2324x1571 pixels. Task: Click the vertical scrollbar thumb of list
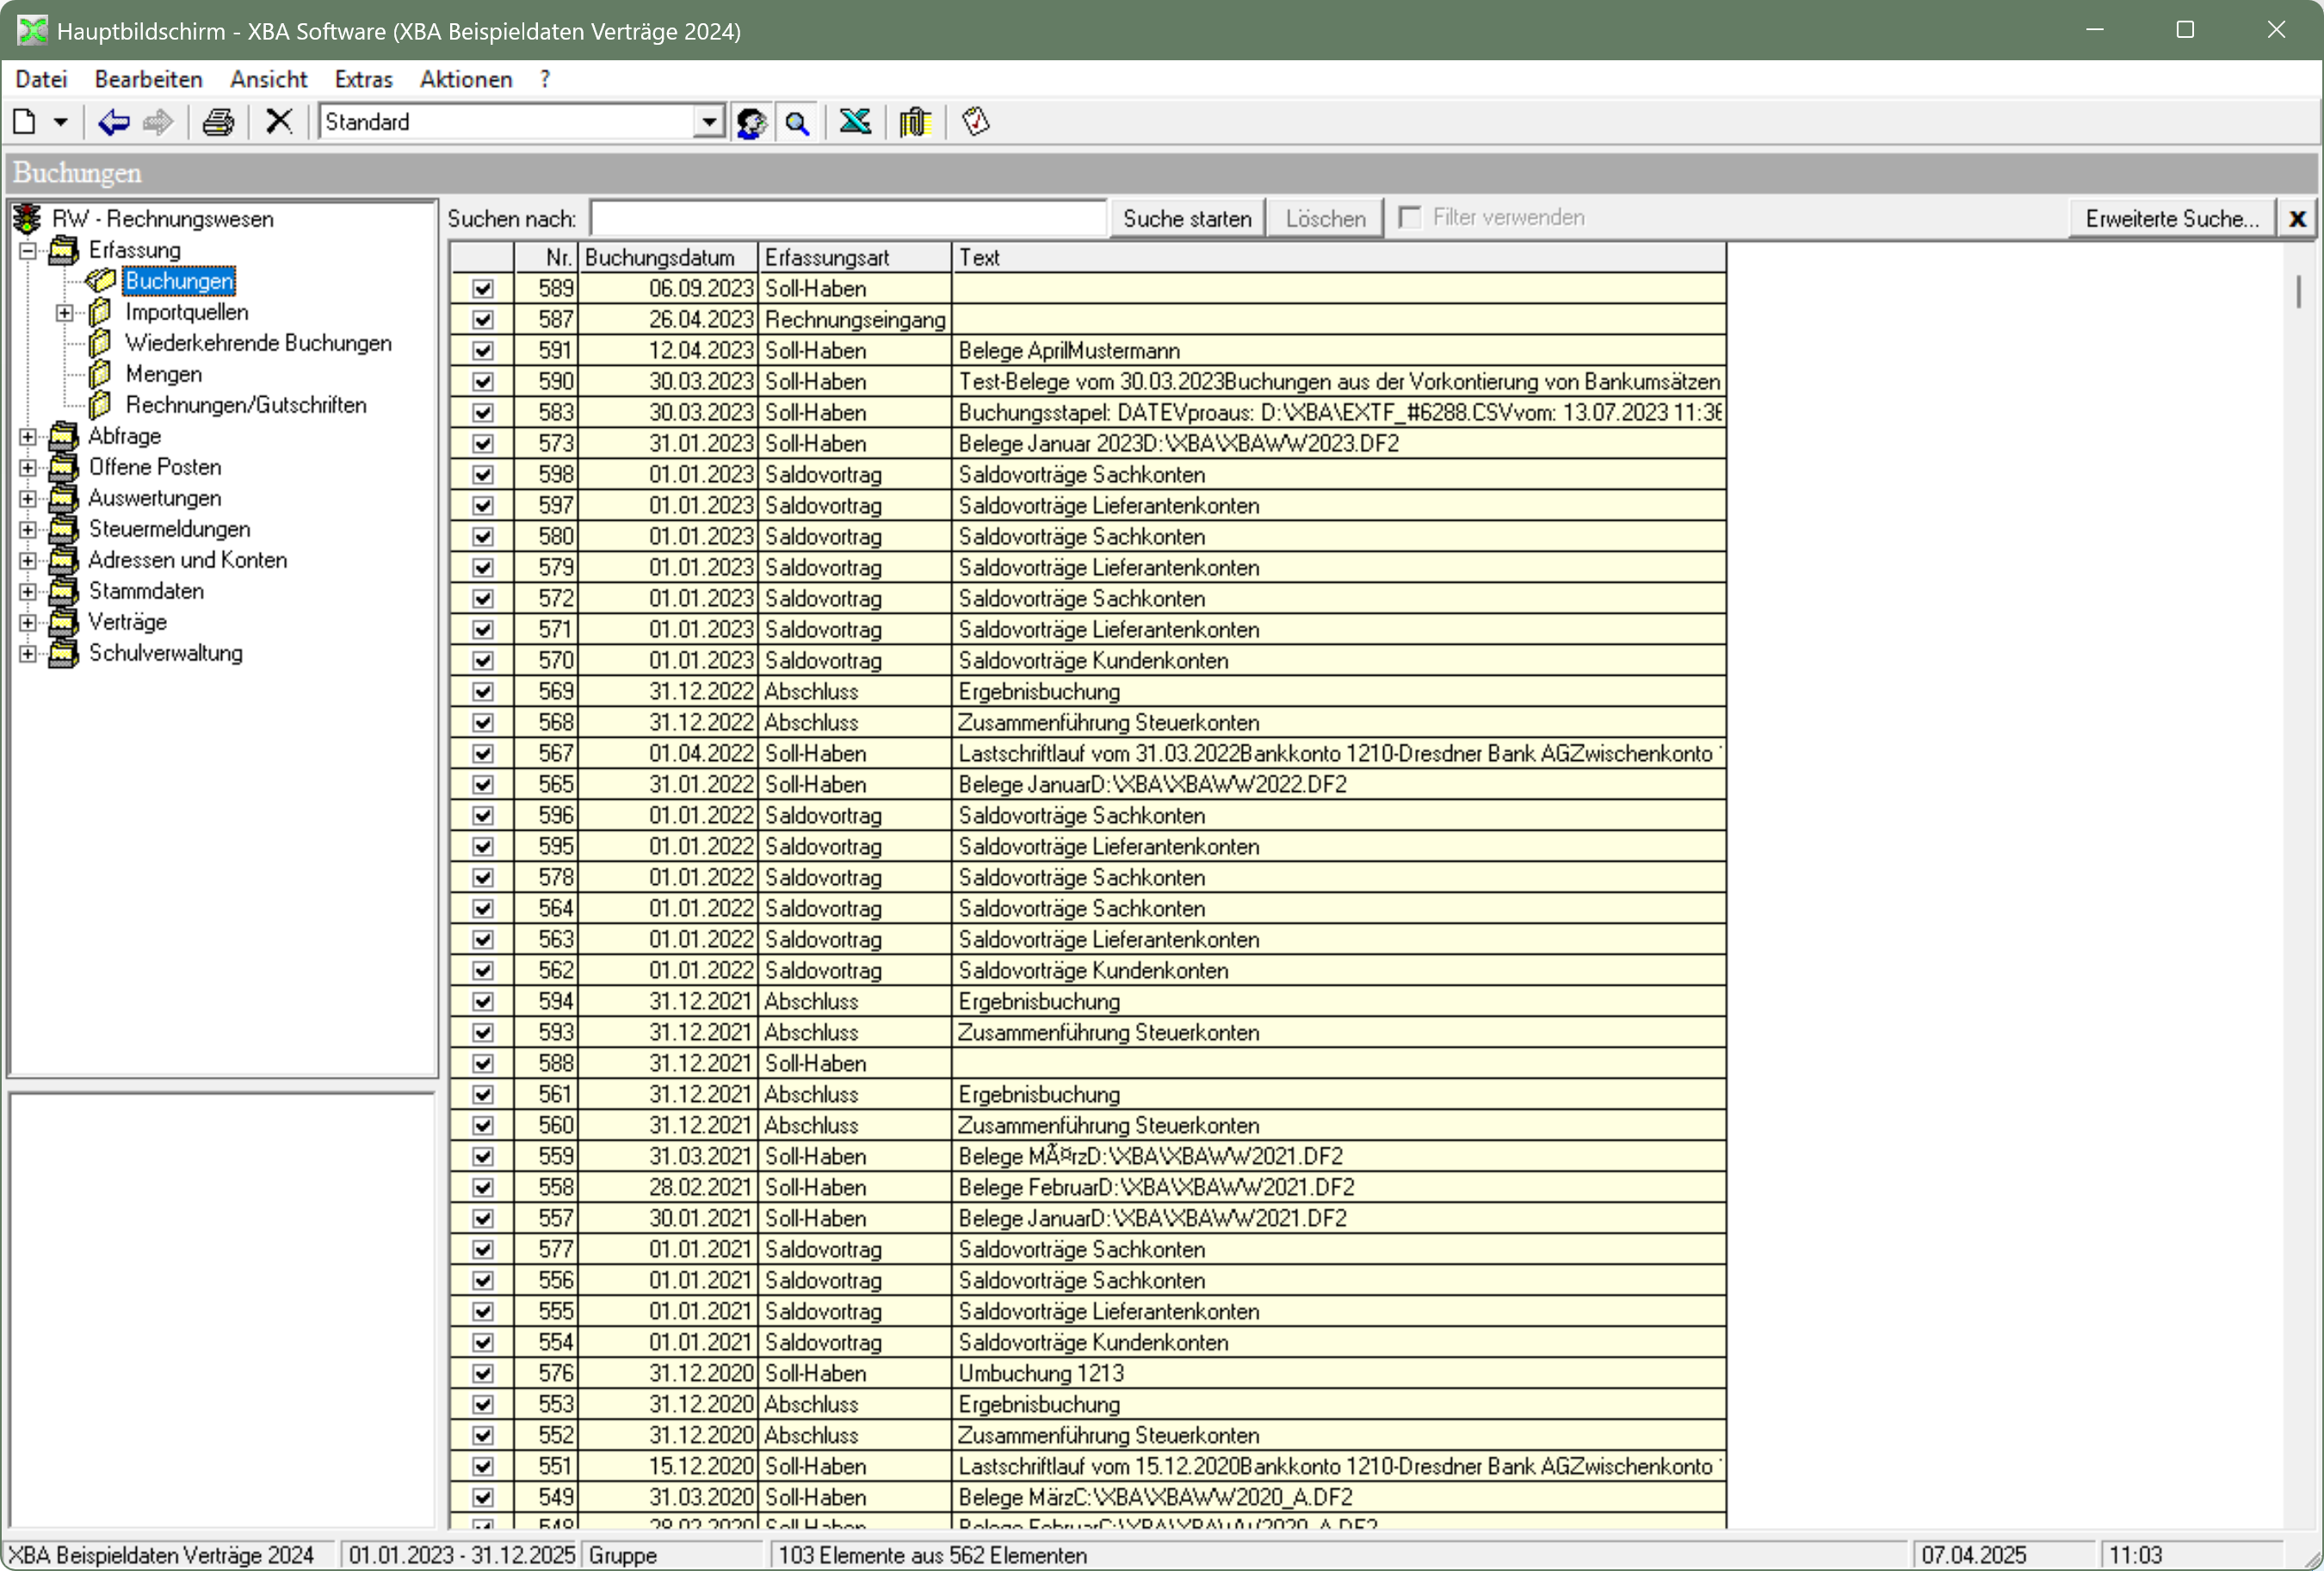point(2298,291)
